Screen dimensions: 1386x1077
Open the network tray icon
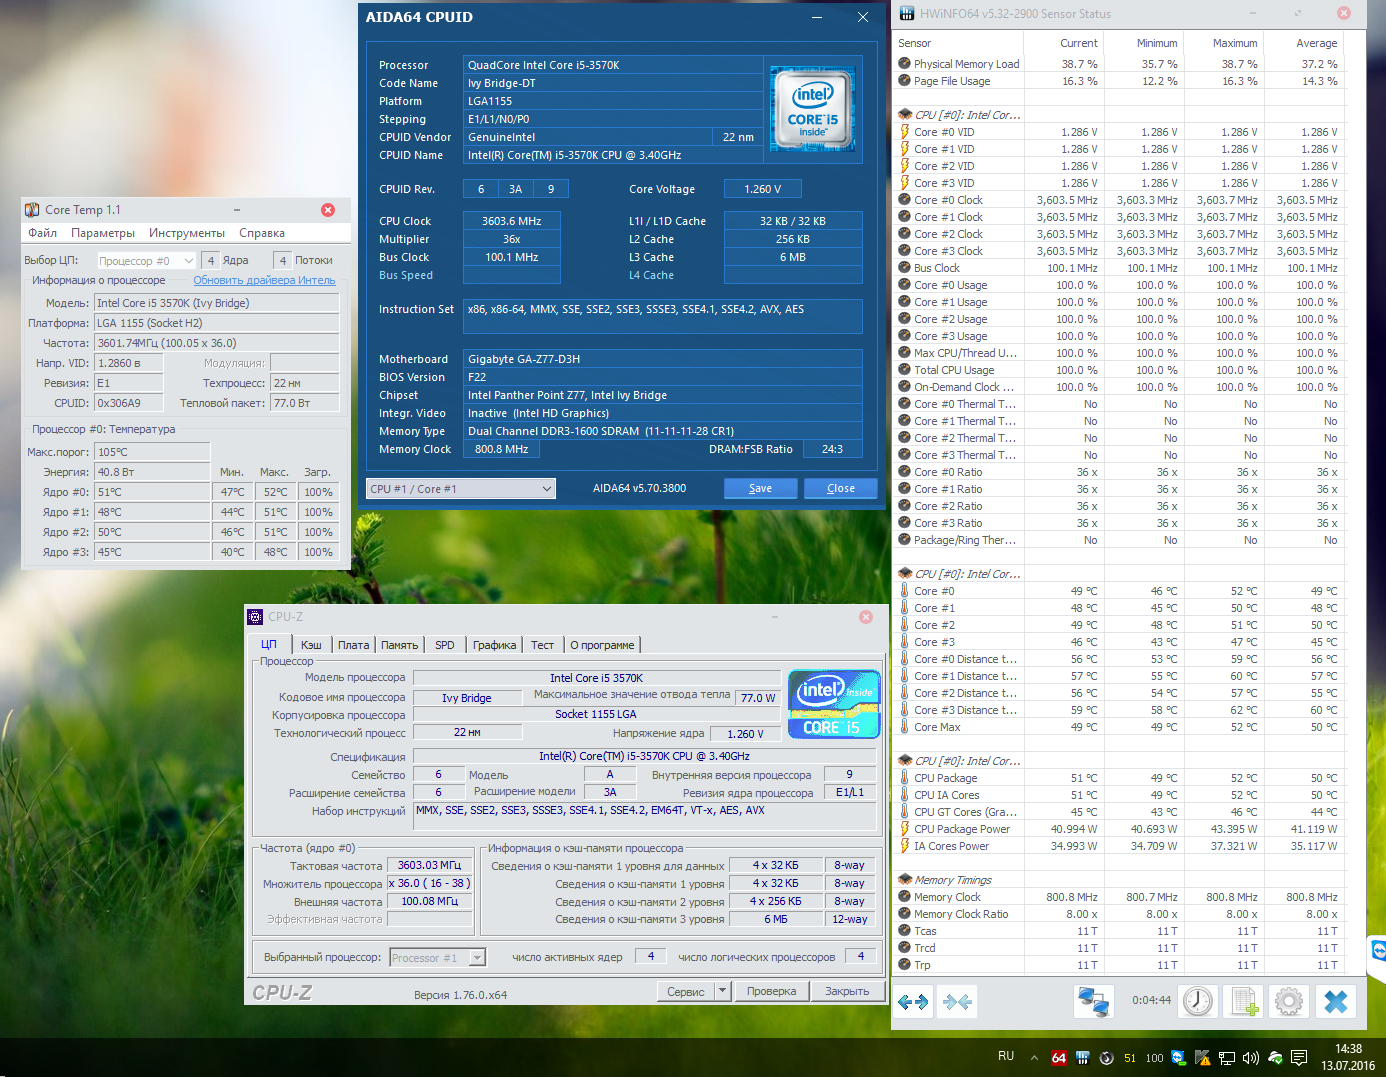tap(1226, 1057)
